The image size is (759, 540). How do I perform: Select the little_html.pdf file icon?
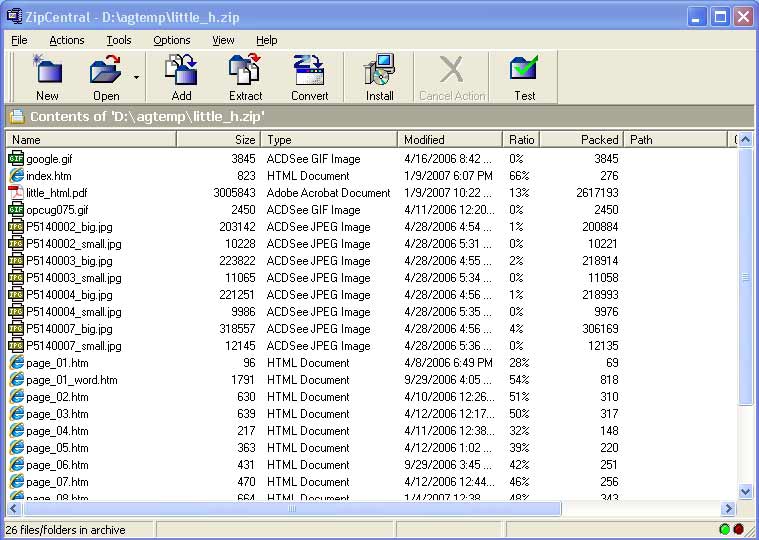pos(16,193)
